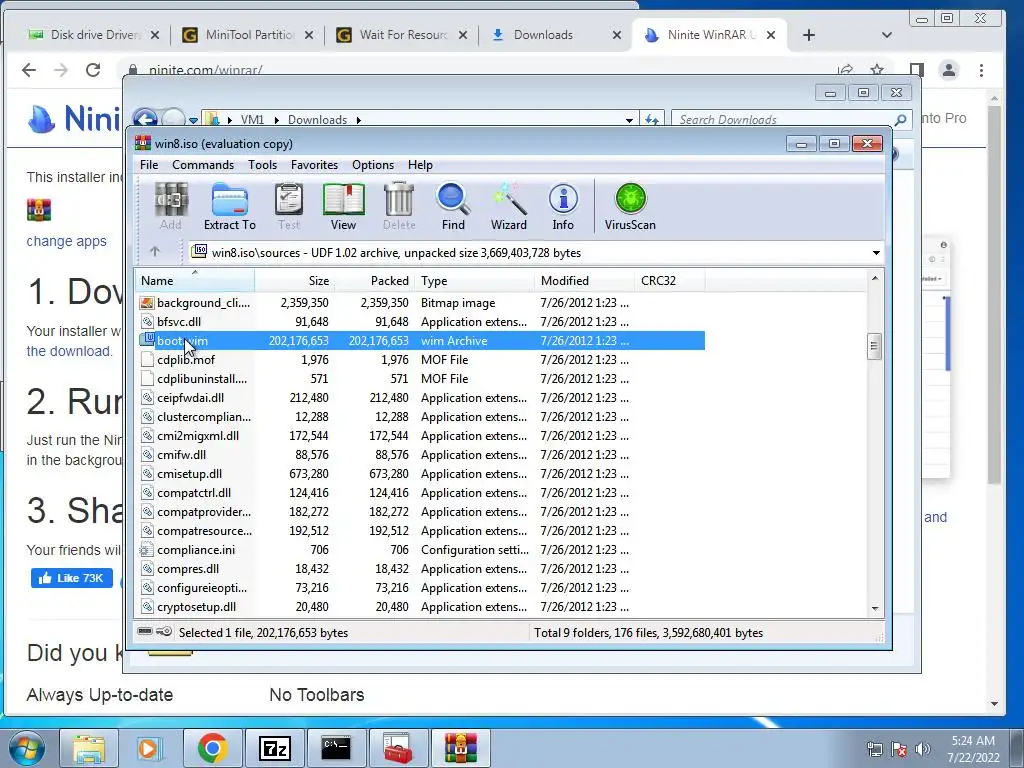Viewport: 1024px width, 768px height.
Task: Launch the Wizard tool
Action: [x=509, y=206]
